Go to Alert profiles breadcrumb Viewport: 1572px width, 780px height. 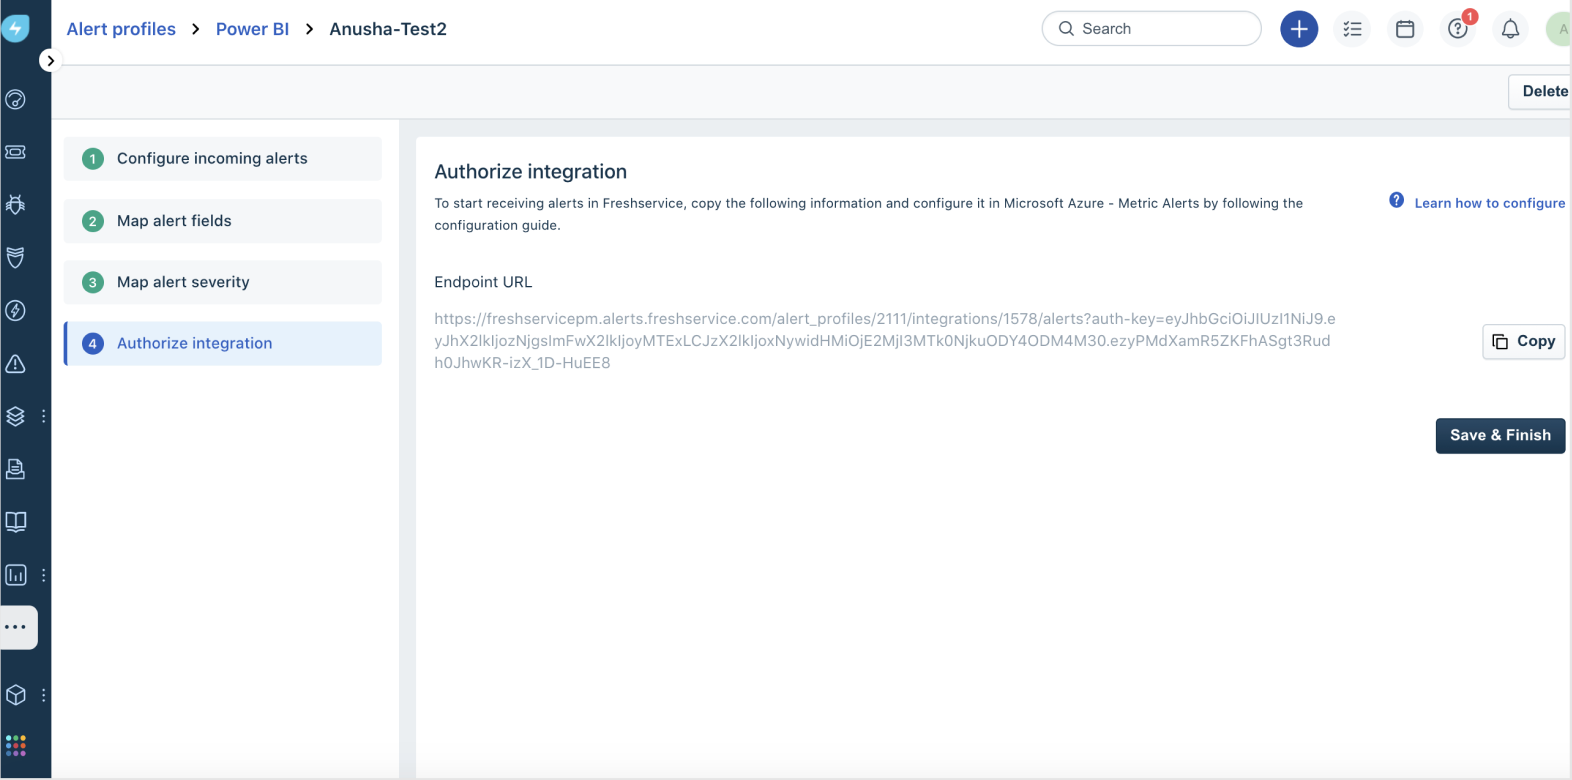coord(121,29)
